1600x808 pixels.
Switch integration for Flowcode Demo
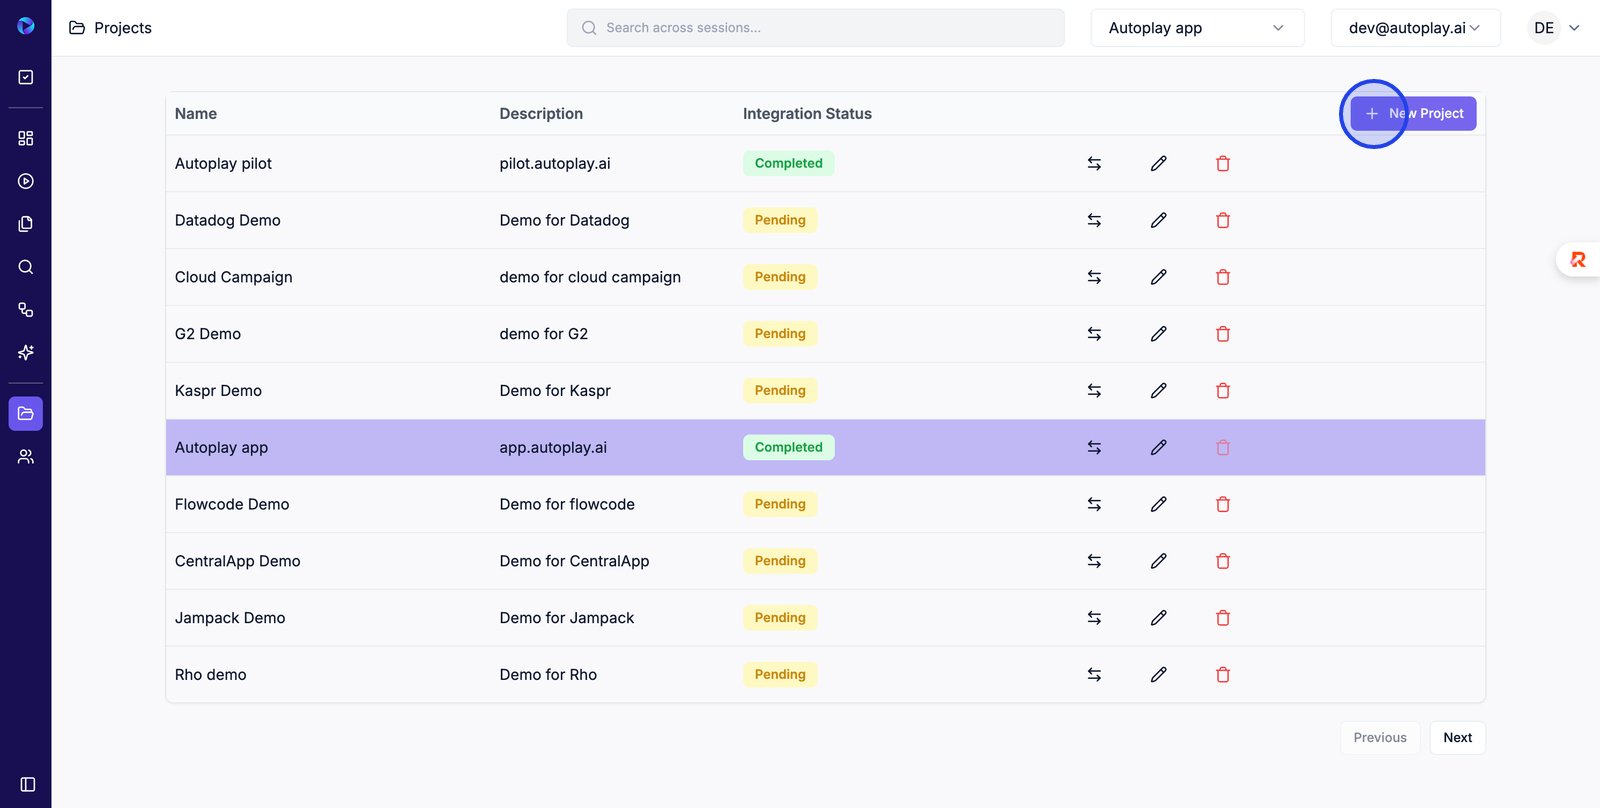pos(1094,504)
